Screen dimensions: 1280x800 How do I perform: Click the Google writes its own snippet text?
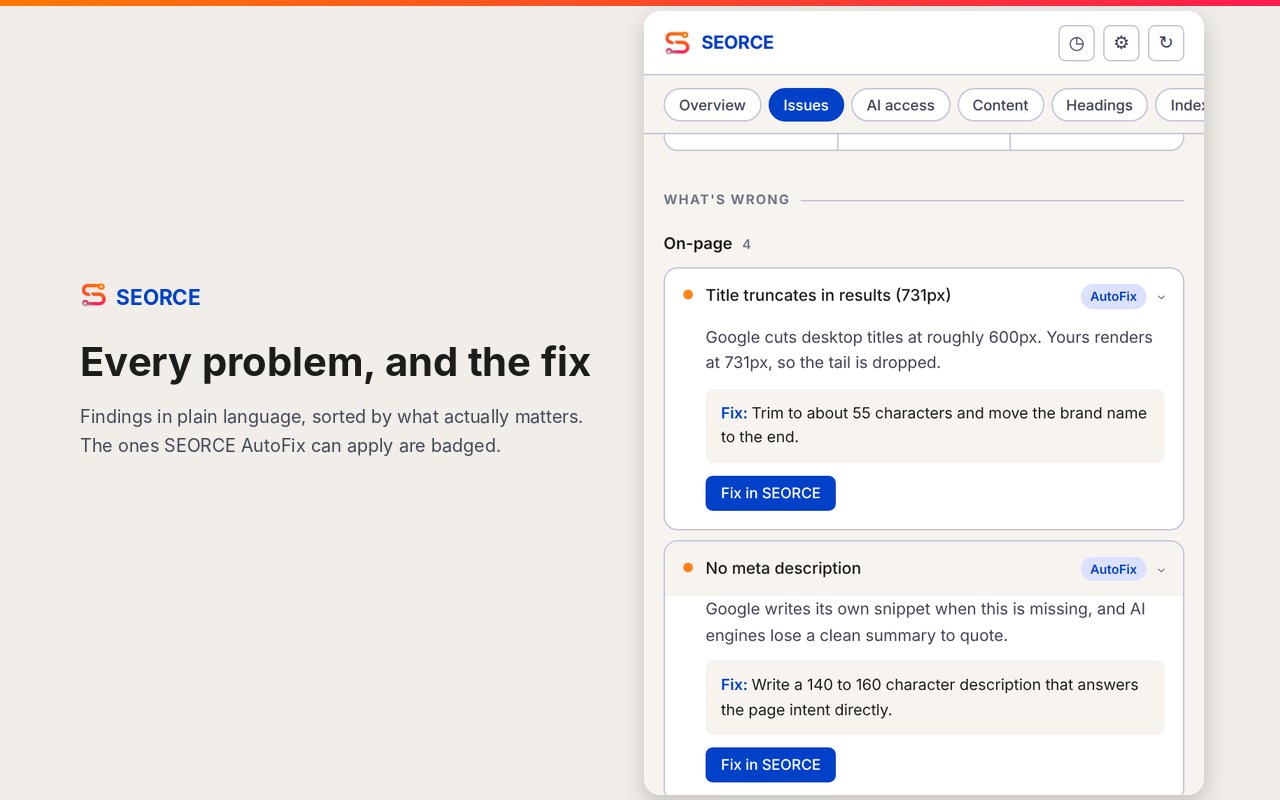click(x=926, y=622)
